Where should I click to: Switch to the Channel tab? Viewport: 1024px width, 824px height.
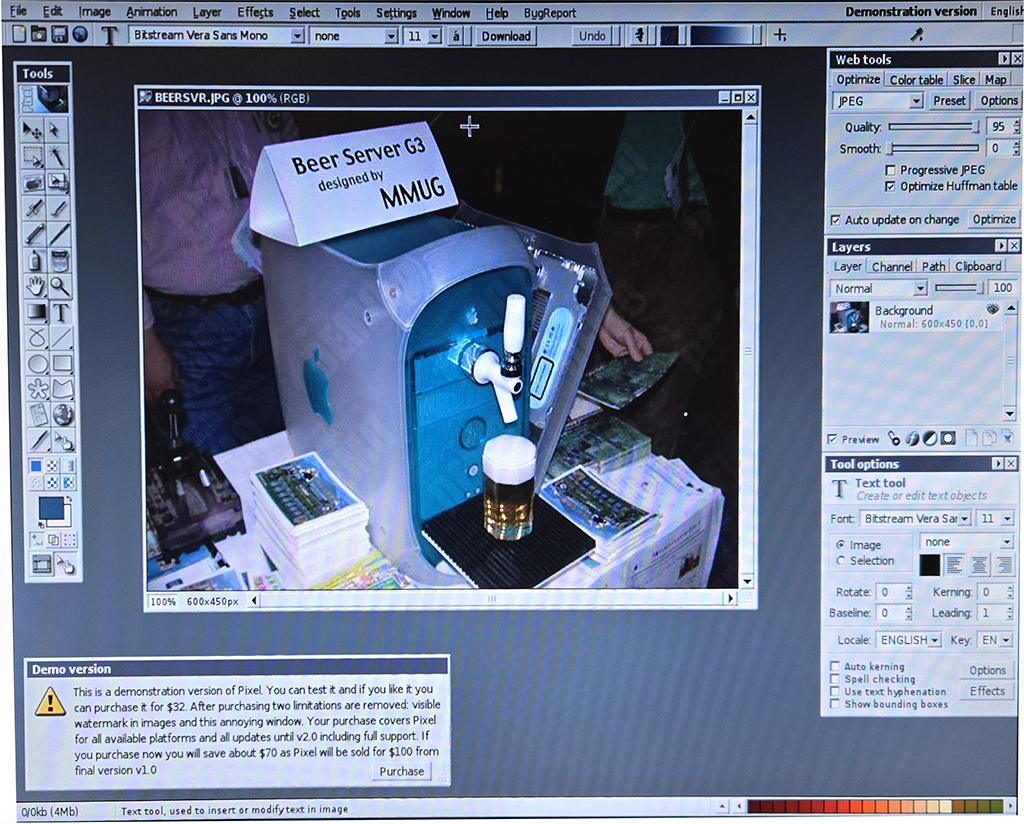pyautogui.click(x=891, y=266)
